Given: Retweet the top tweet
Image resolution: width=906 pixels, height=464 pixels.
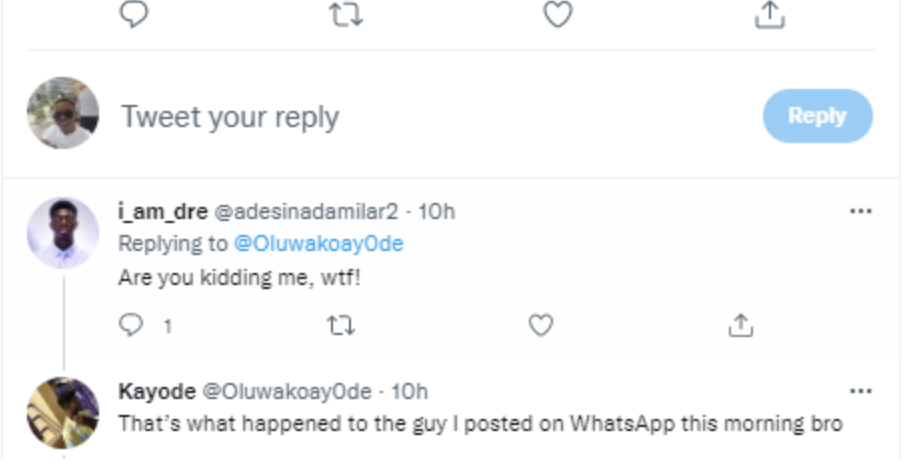Looking at the screenshot, I should pyautogui.click(x=345, y=14).
